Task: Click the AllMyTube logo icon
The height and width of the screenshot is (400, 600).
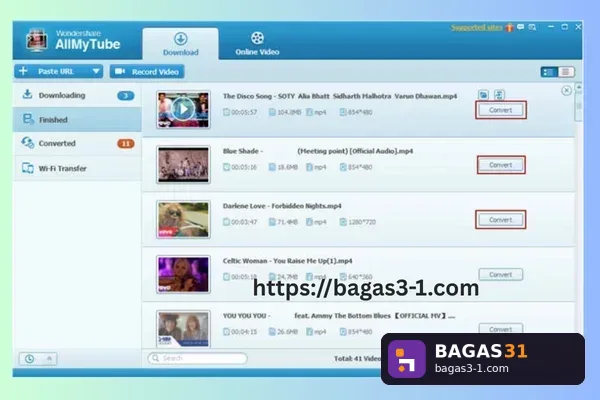Action: 36,40
